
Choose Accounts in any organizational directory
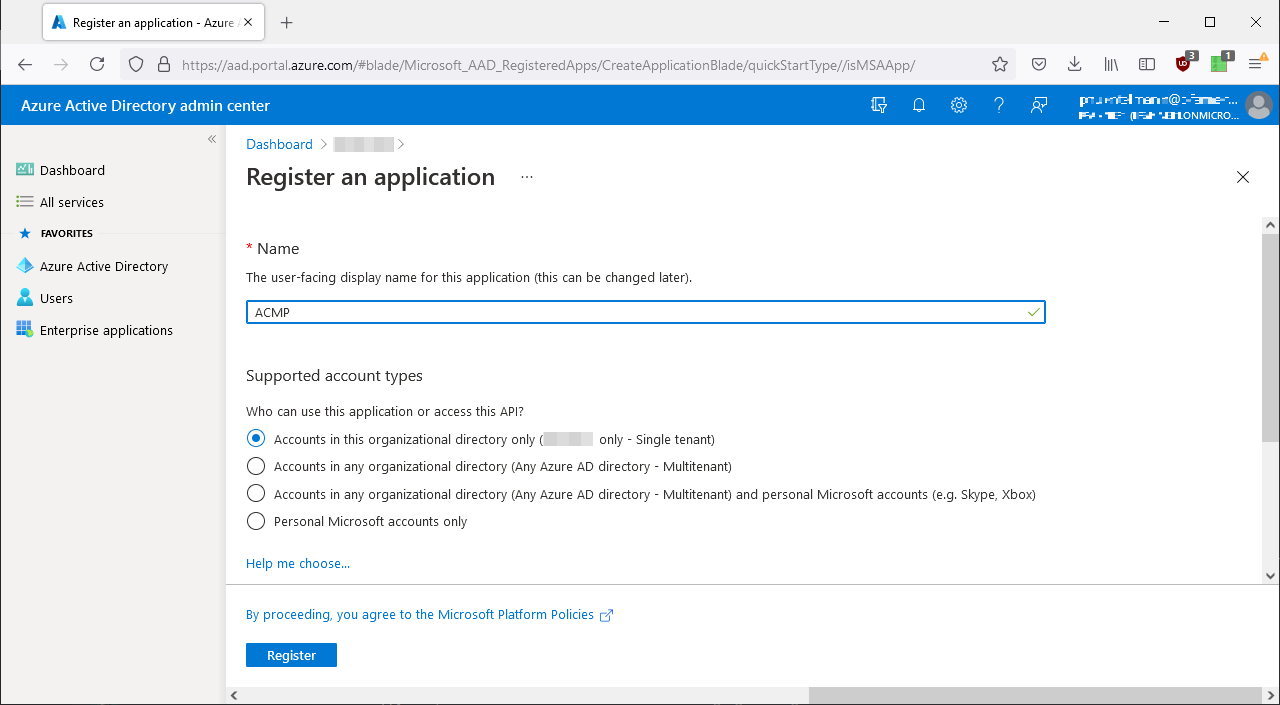click(x=256, y=466)
